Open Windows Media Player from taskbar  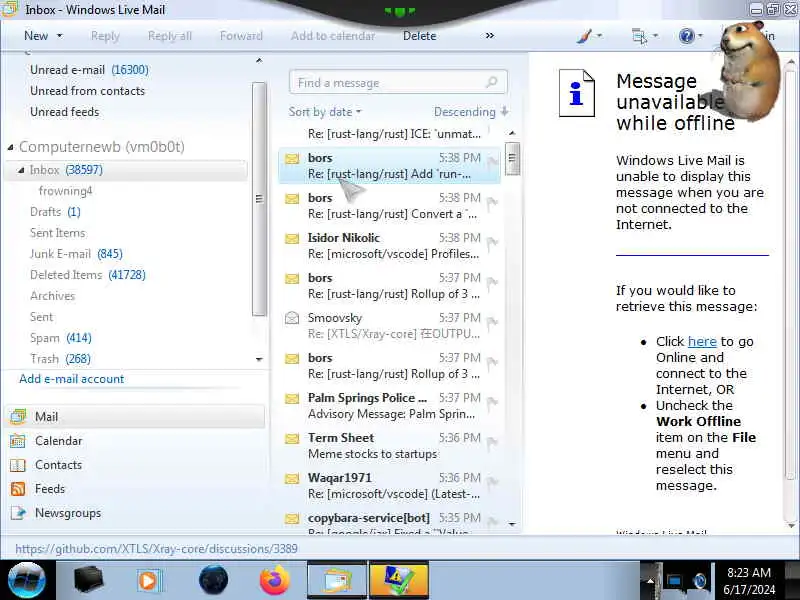149,580
